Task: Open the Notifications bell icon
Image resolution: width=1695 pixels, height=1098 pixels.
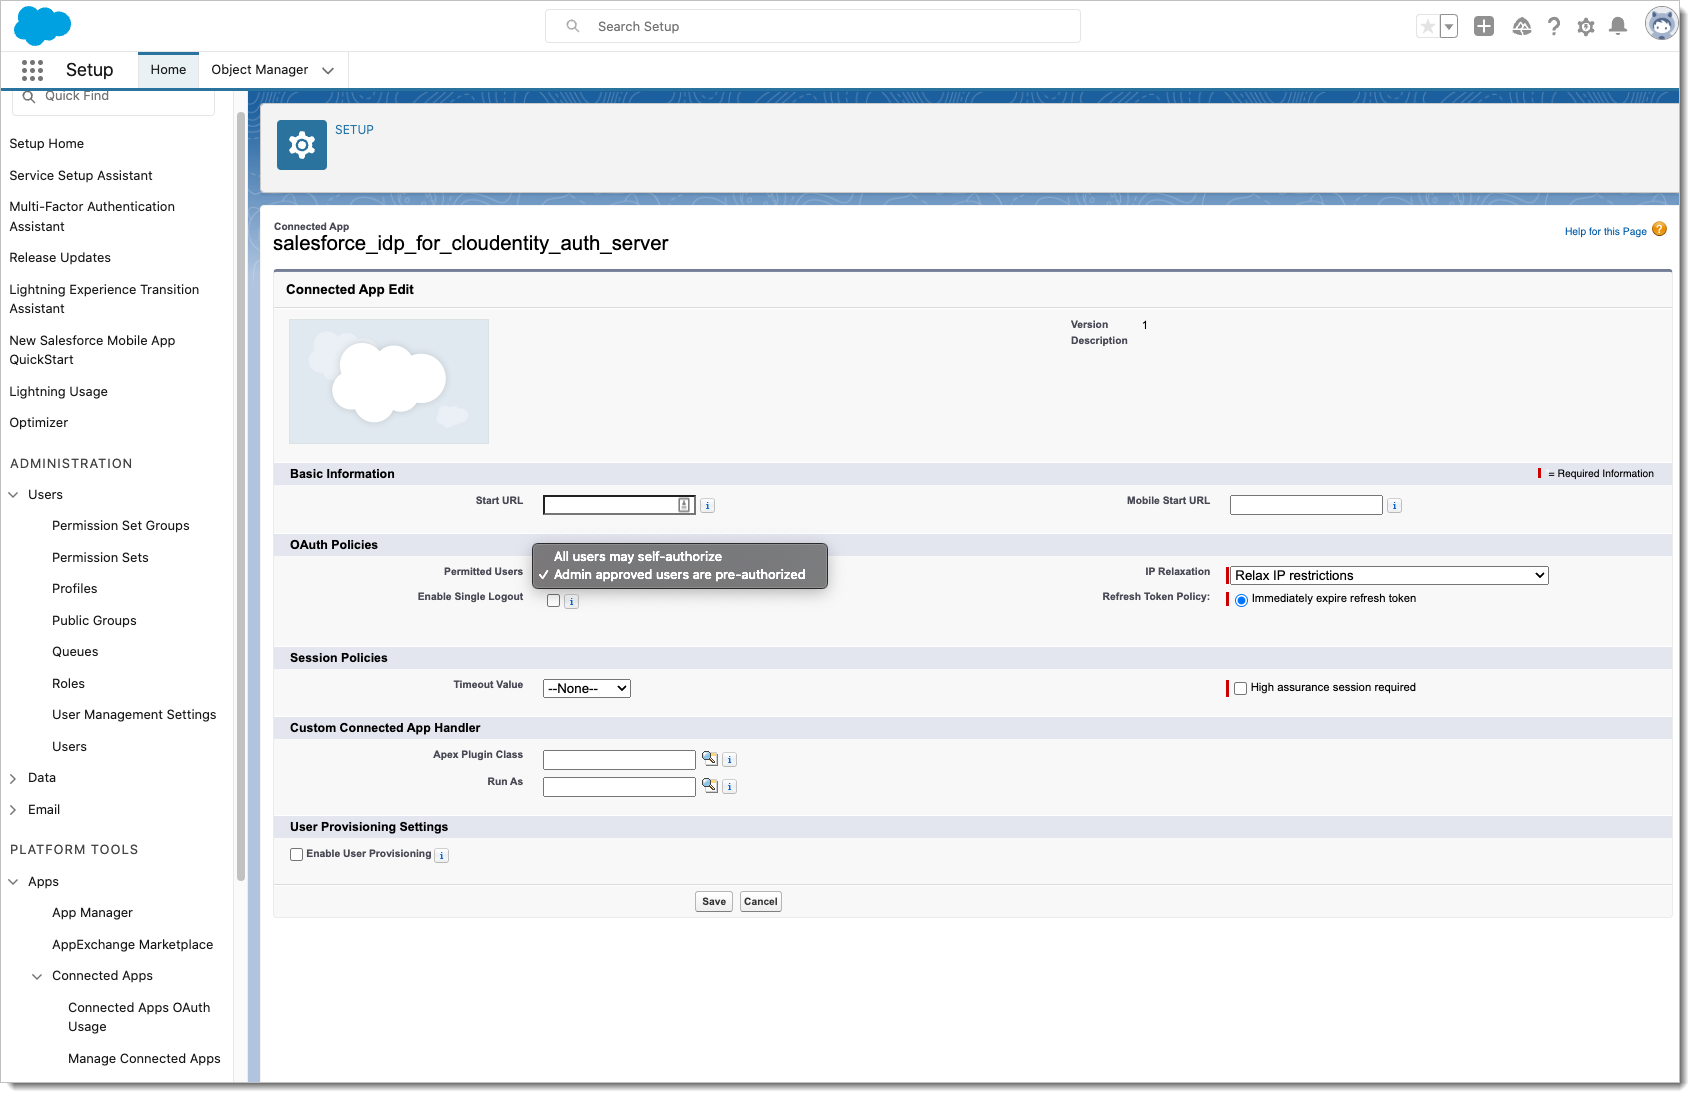Action: (1618, 27)
